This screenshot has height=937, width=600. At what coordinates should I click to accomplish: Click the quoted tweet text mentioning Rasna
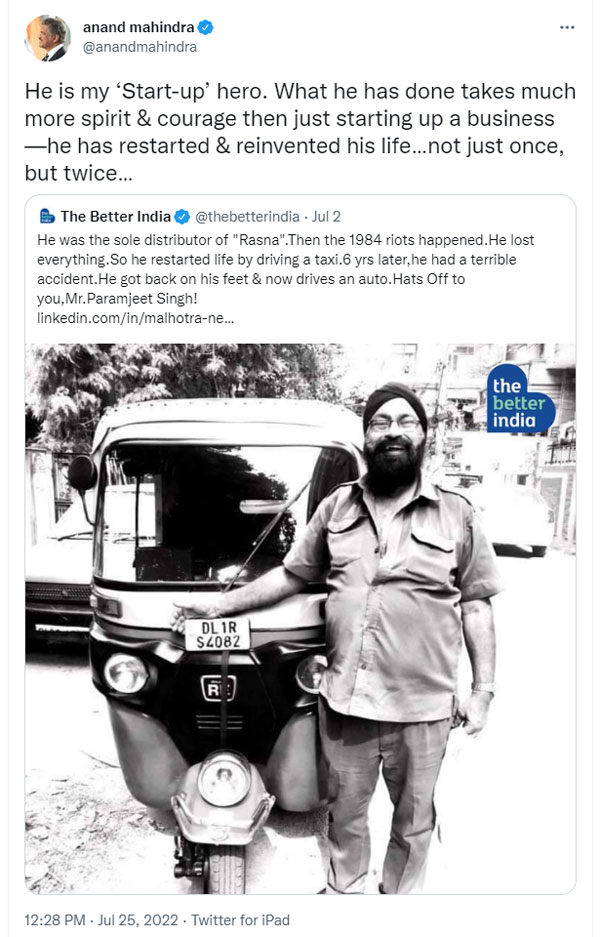tap(290, 270)
